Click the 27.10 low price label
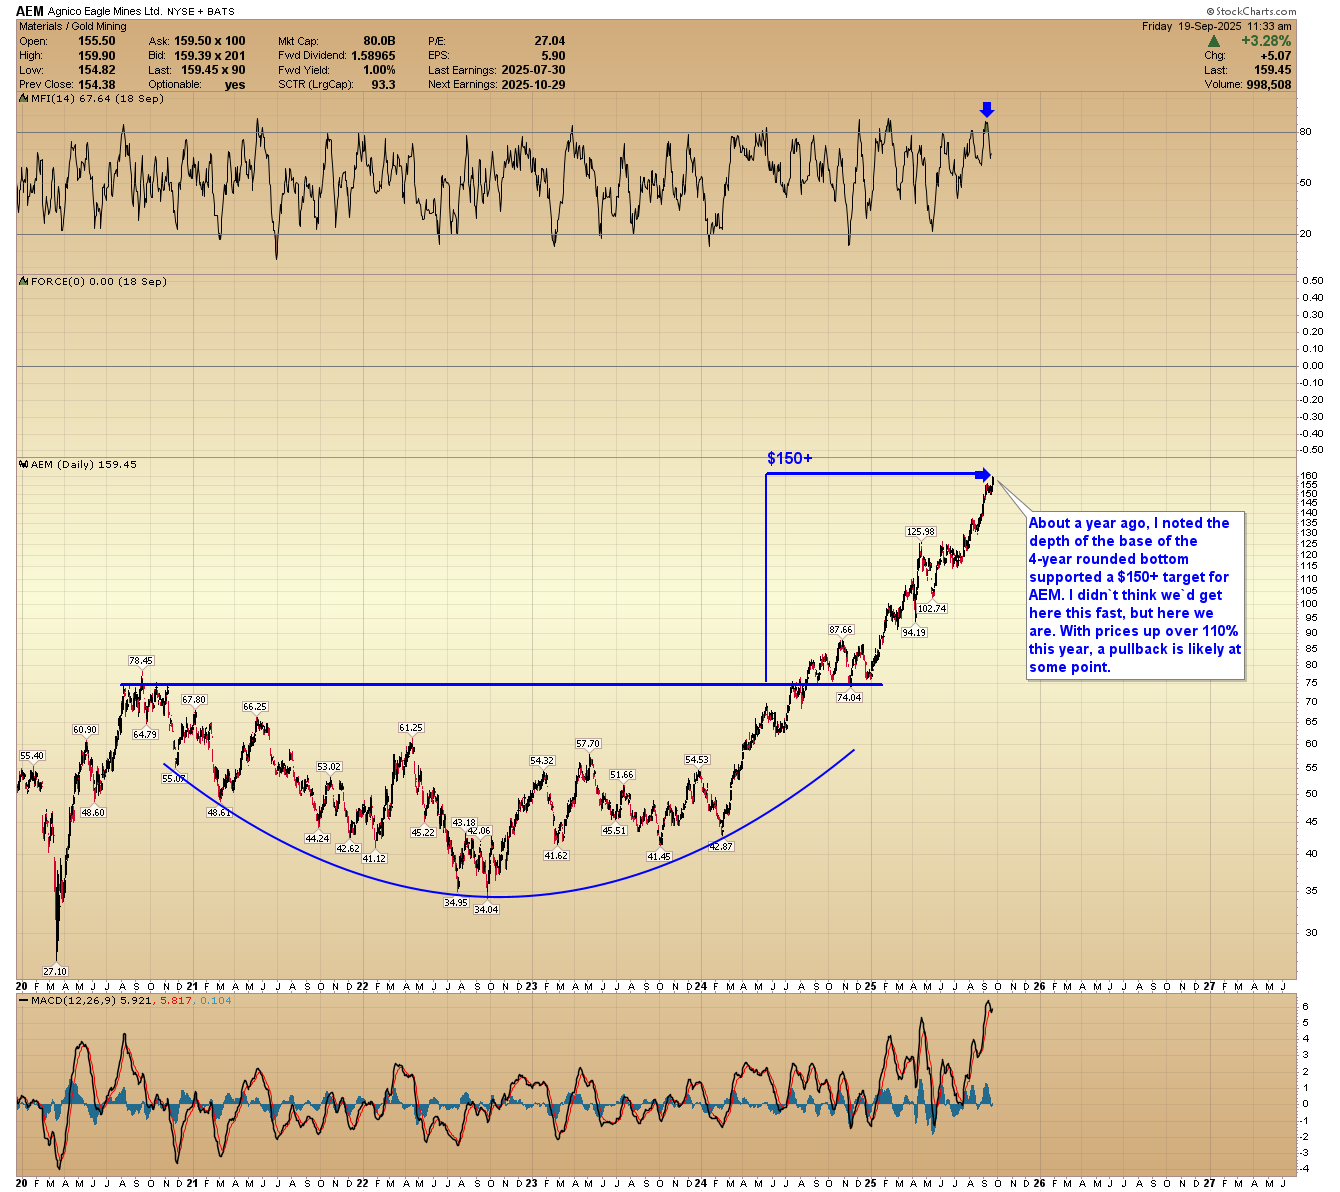This screenshot has width=1340, height=1192. click(55, 971)
